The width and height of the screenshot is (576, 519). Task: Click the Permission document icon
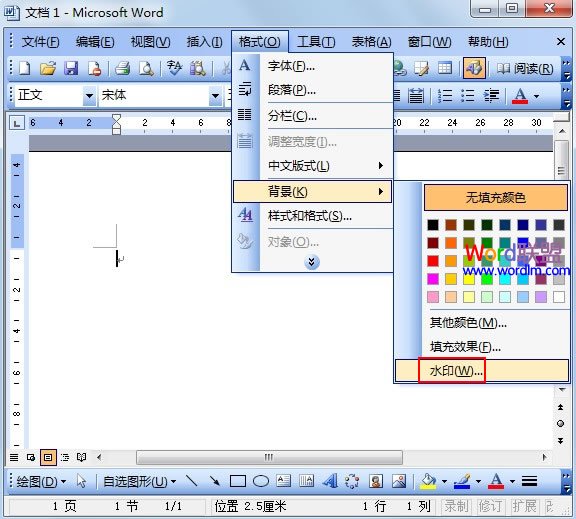tap(94, 68)
